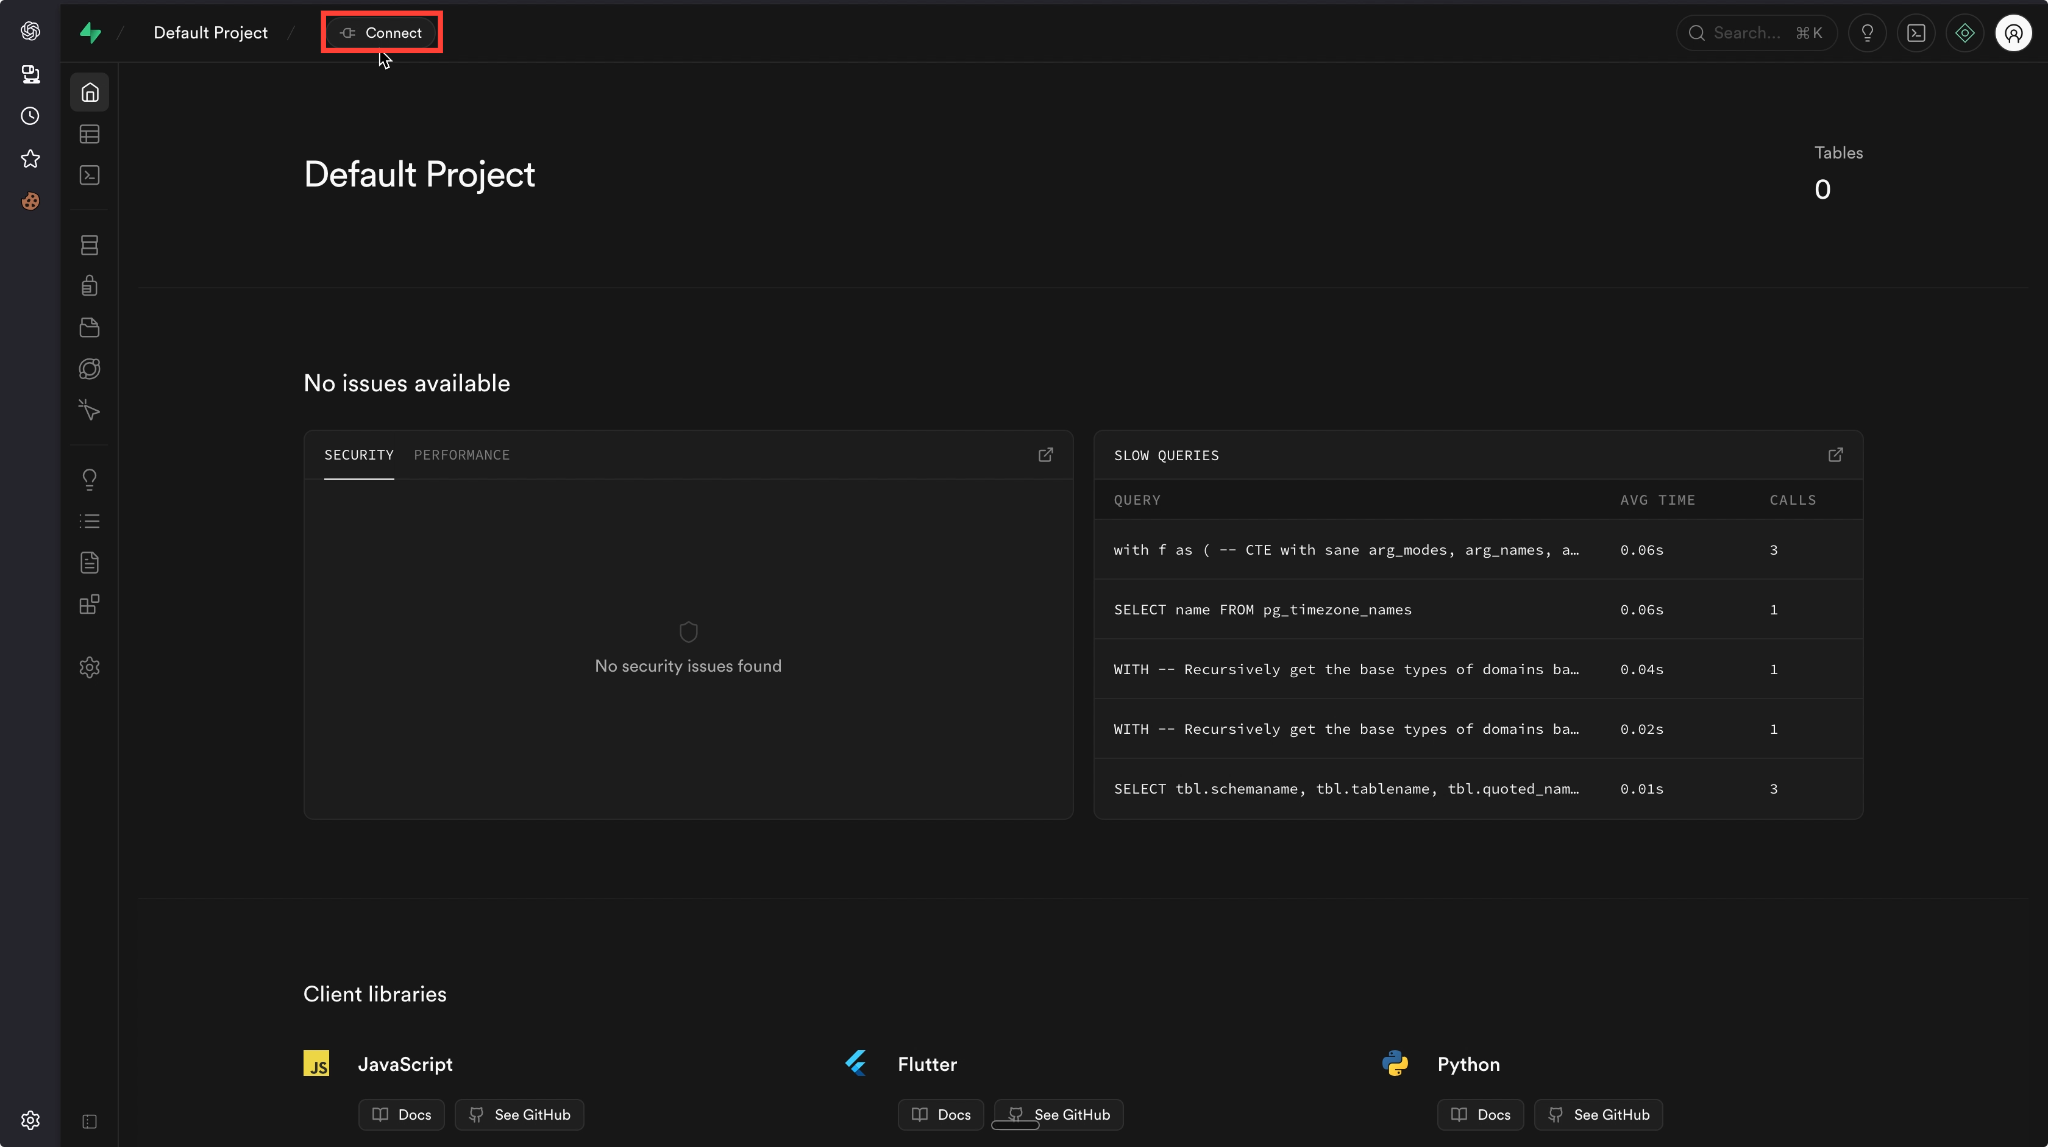The image size is (2048, 1147).
Task: Switch to the Performance tab
Action: [462, 455]
